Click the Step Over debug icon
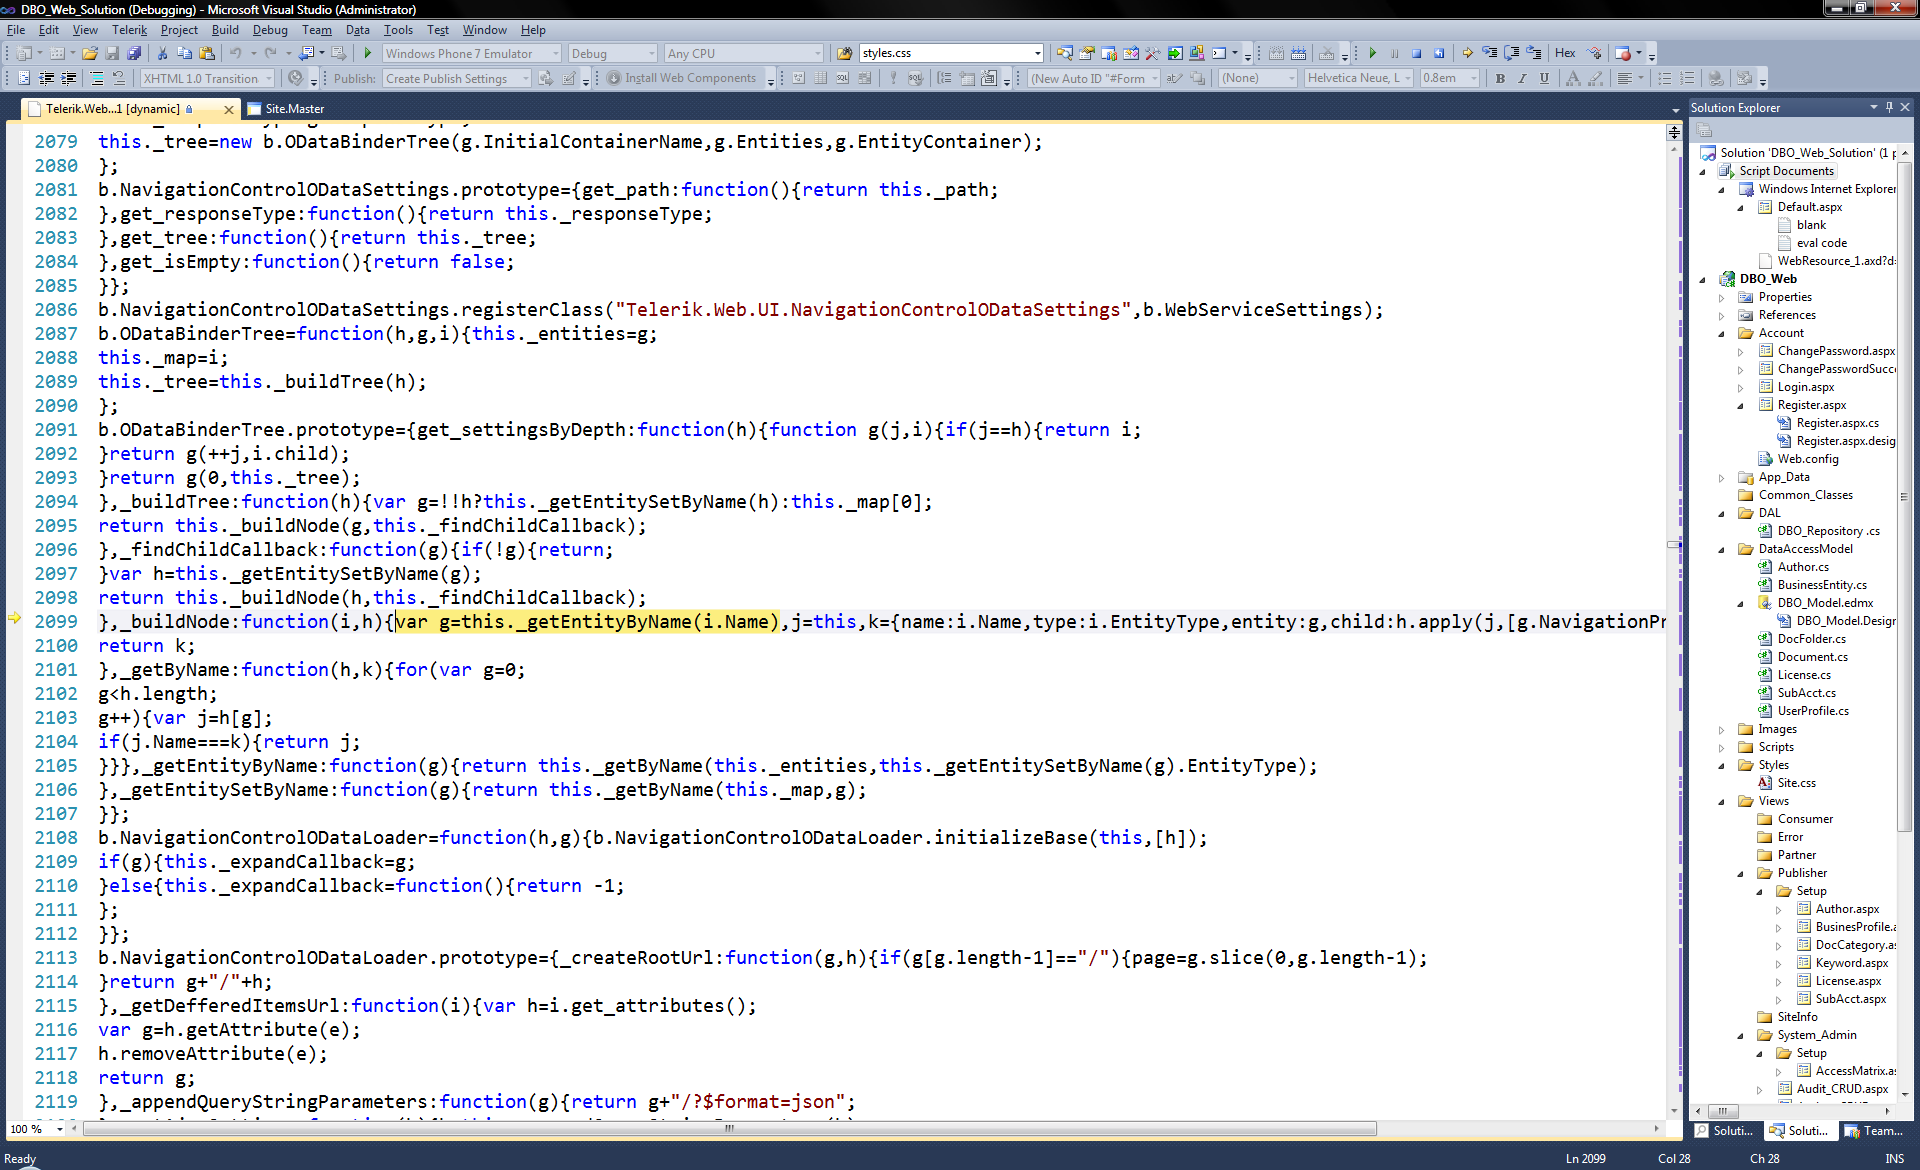1920x1170 pixels. (x=1511, y=53)
